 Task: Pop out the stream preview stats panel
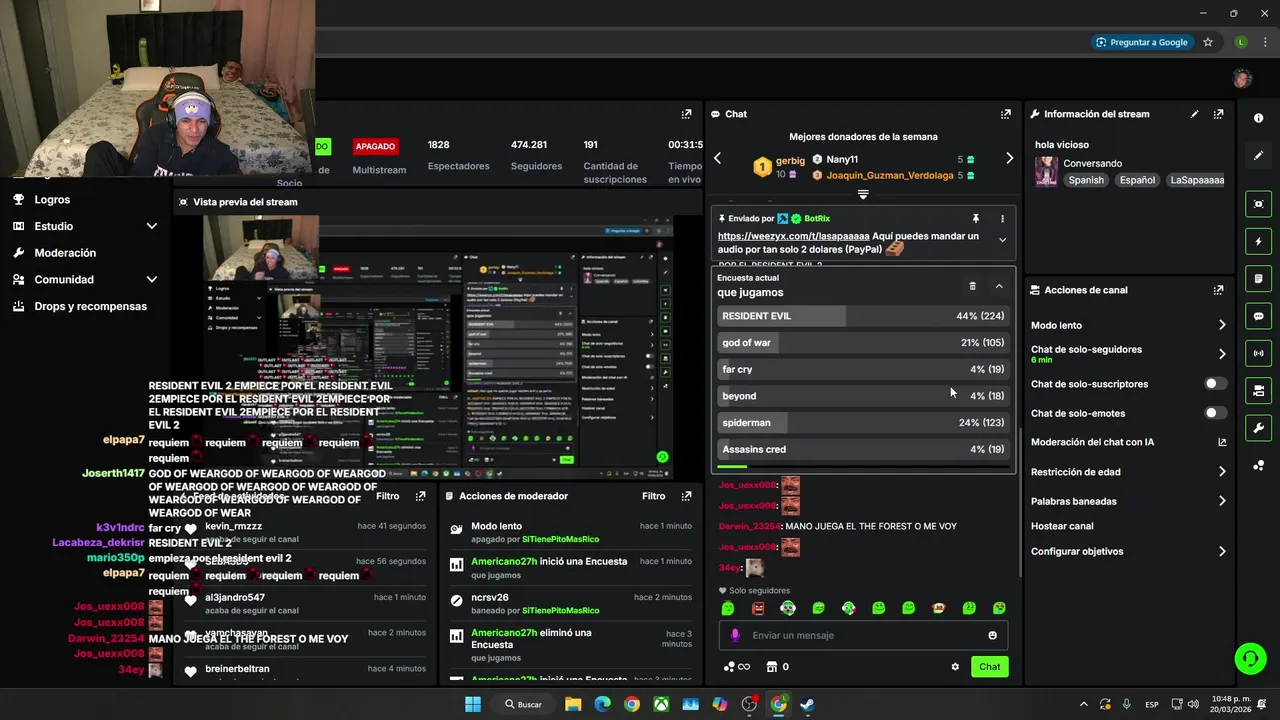pos(686,114)
